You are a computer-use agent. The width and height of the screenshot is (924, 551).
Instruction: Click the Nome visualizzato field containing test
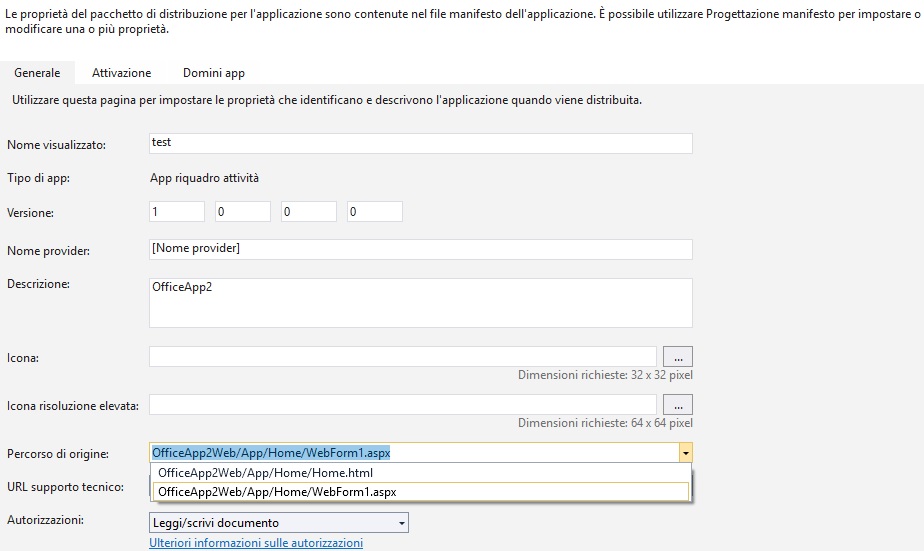(421, 143)
